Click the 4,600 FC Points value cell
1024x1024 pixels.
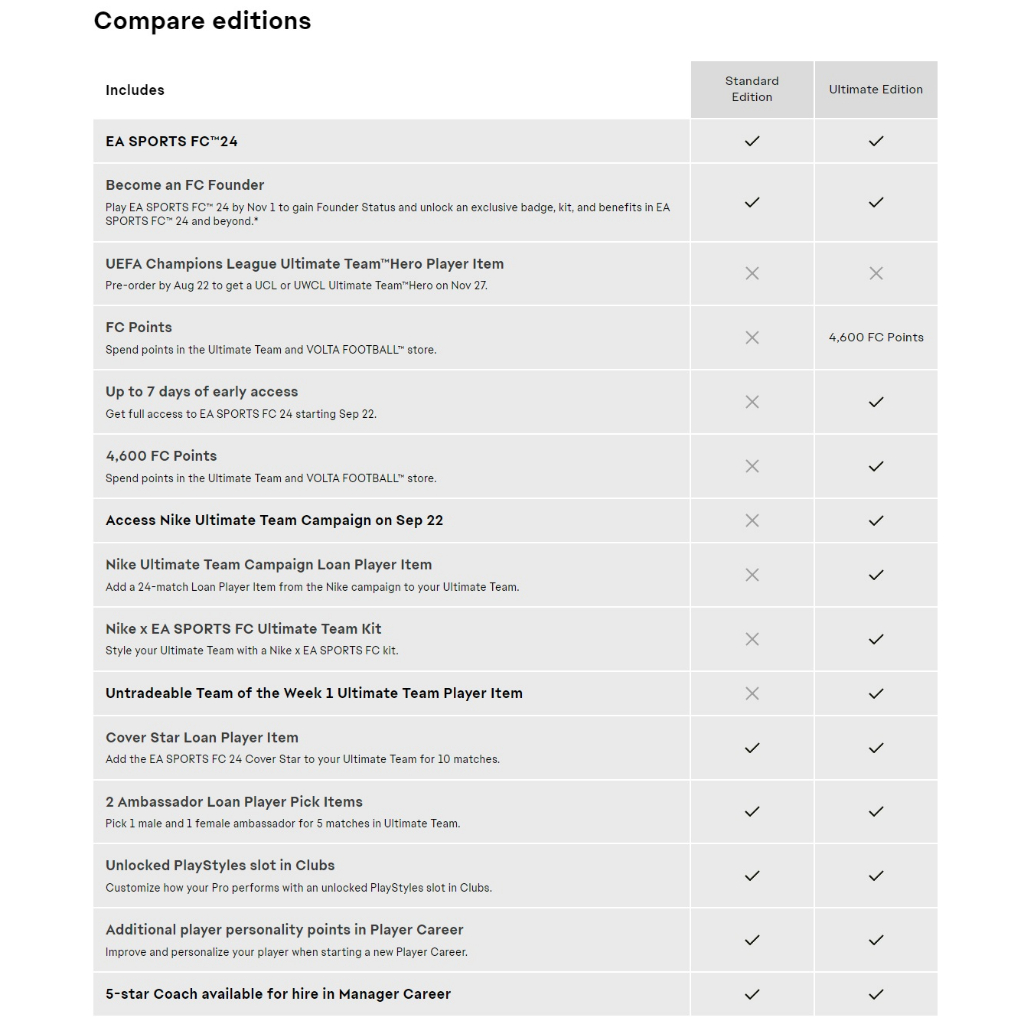[x=876, y=338]
